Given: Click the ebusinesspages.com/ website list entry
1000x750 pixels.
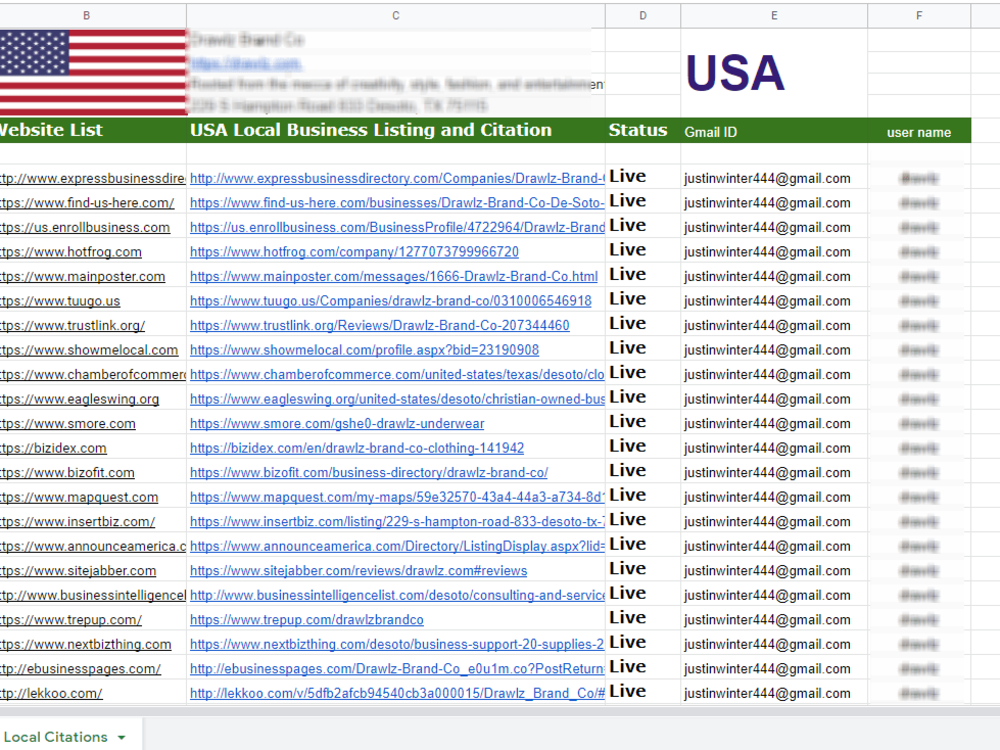Looking at the screenshot, I should (x=80, y=669).
